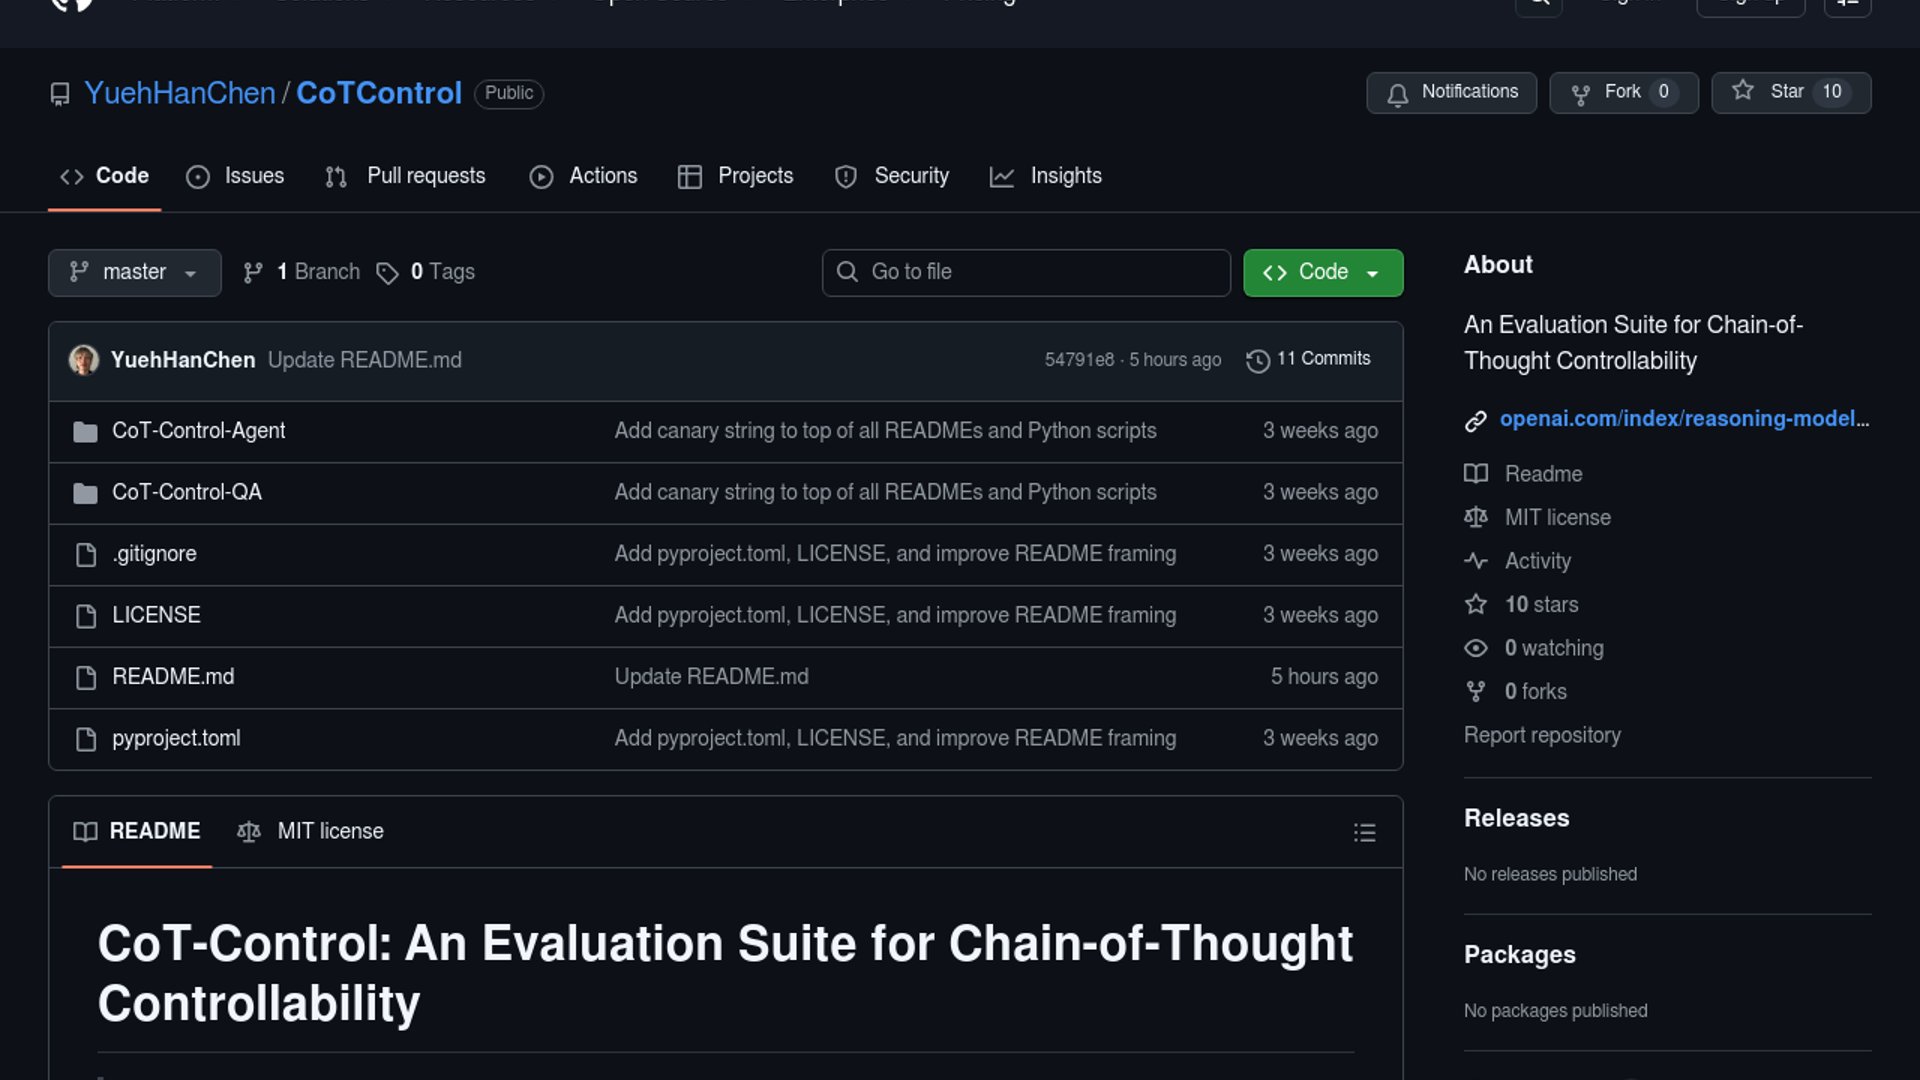The height and width of the screenshot is (1080, 1920).
Task: Click YuehHanChen's avatar thumbnail
Action: click(84, 360)
